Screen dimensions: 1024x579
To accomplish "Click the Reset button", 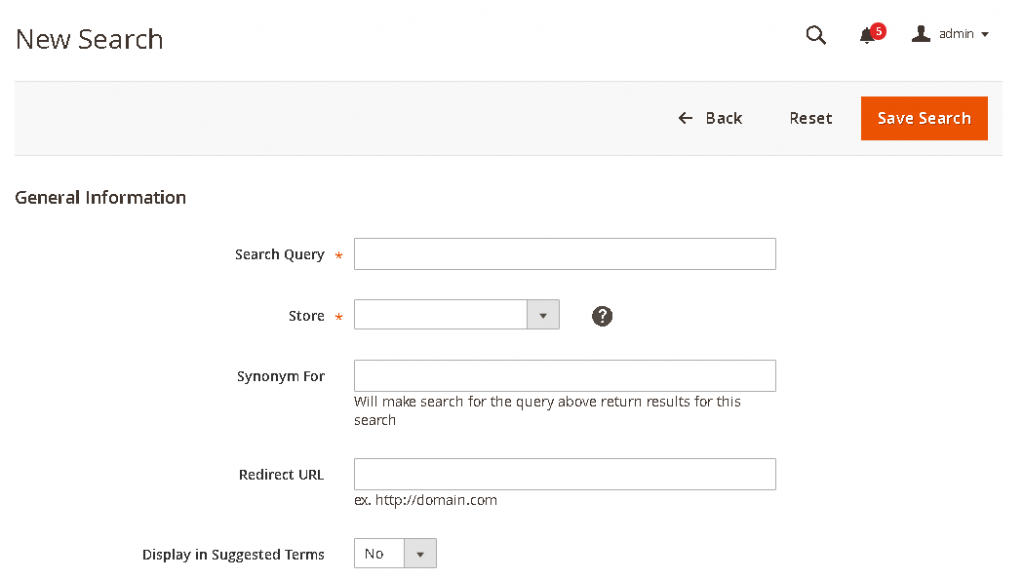I will click(x=810, y=118).
